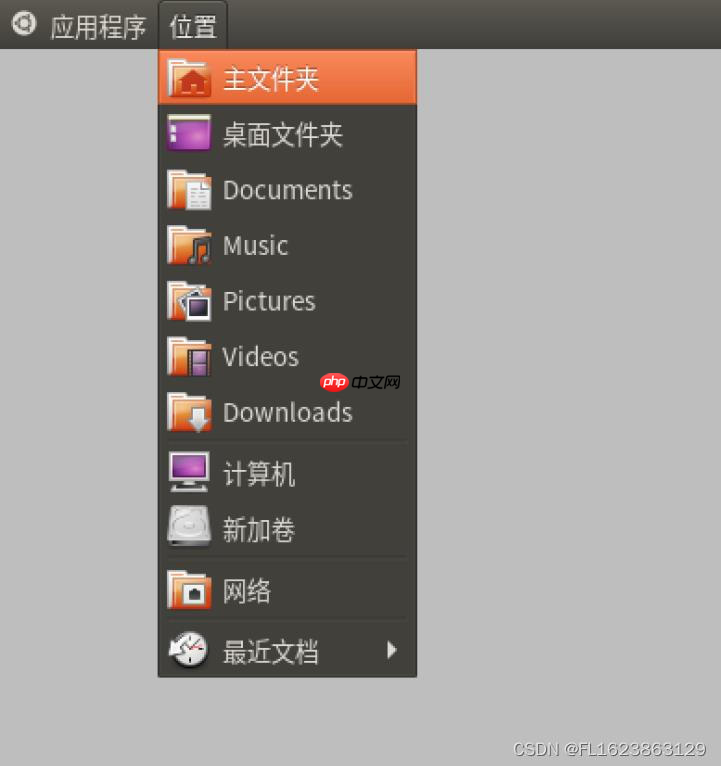Click the hard drive icon beside 新加卷
Image resolution: width=721 pixels, height=766 pixels.
coord(189,527)
